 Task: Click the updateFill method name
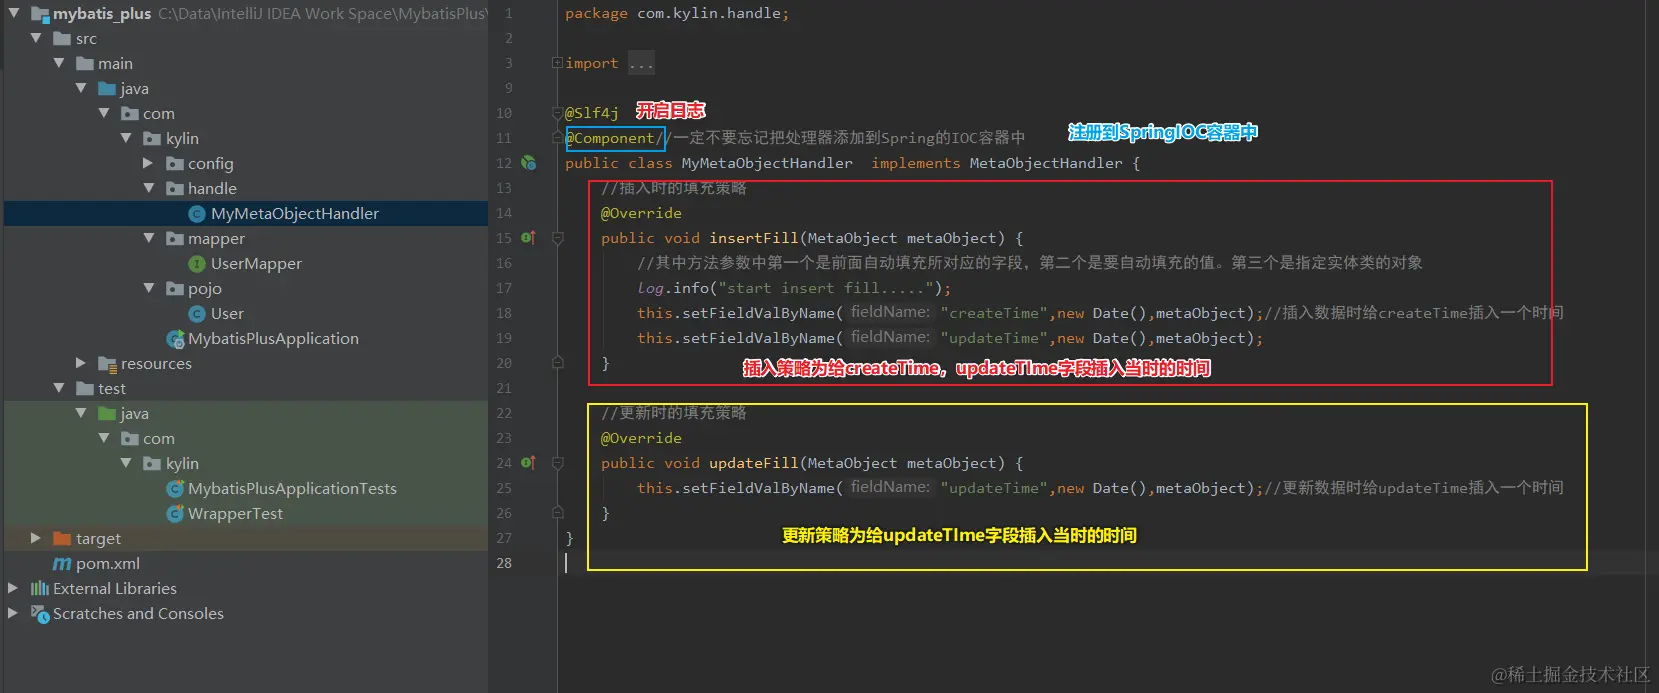pyautogui.click(x=754, y=463)
